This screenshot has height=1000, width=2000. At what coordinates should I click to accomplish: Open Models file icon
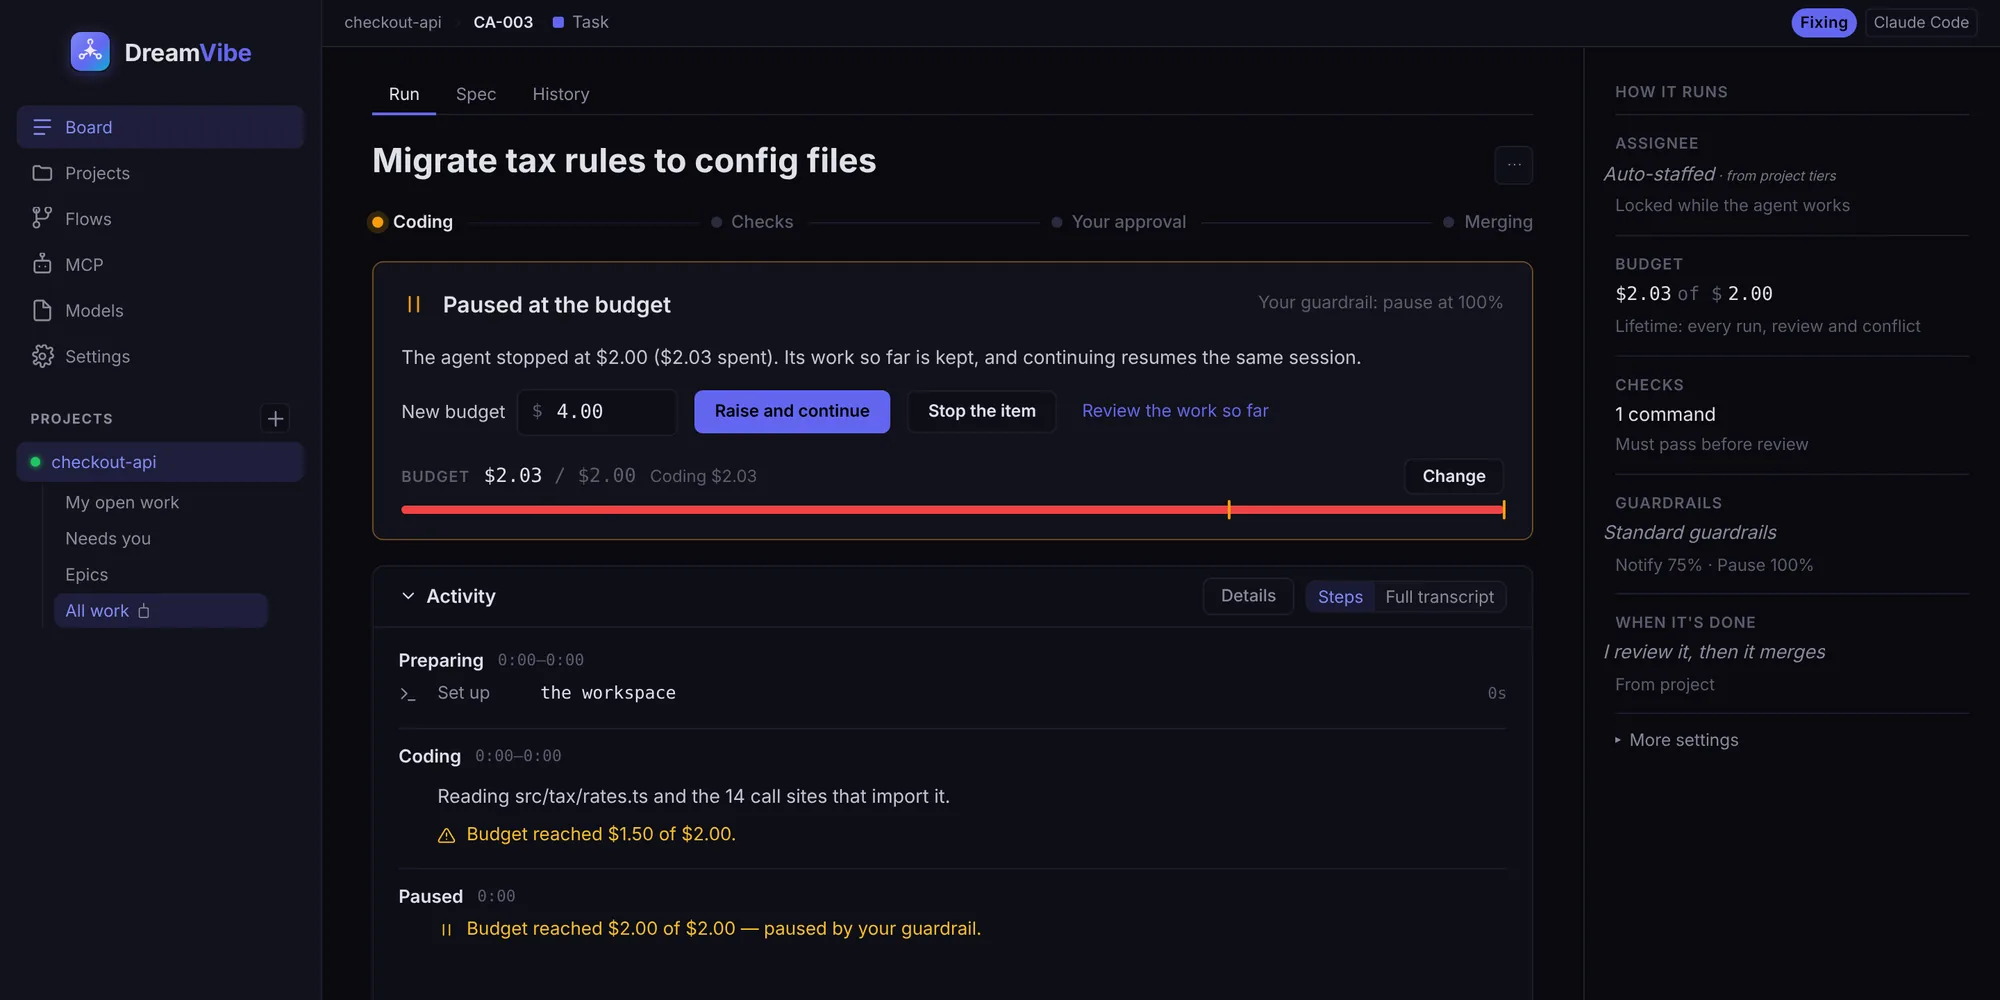pos(42,310)
